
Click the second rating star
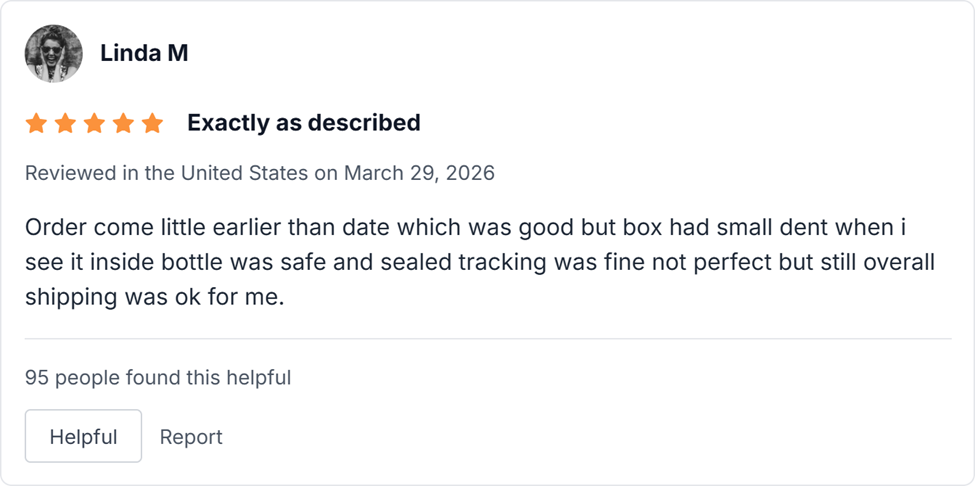[65, 124]
